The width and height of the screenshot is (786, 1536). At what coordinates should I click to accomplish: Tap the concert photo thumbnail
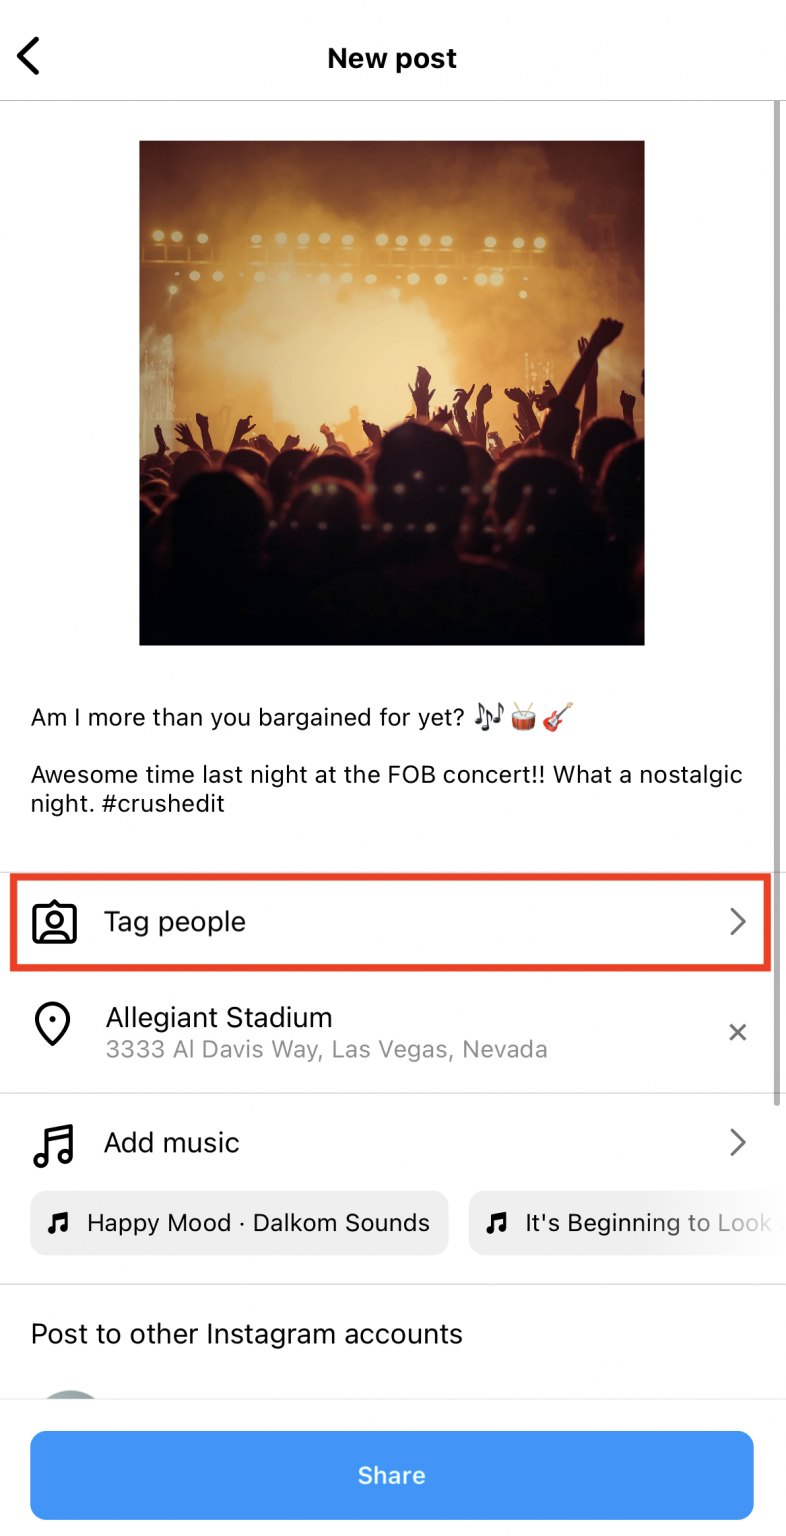(x=392, y=392)
